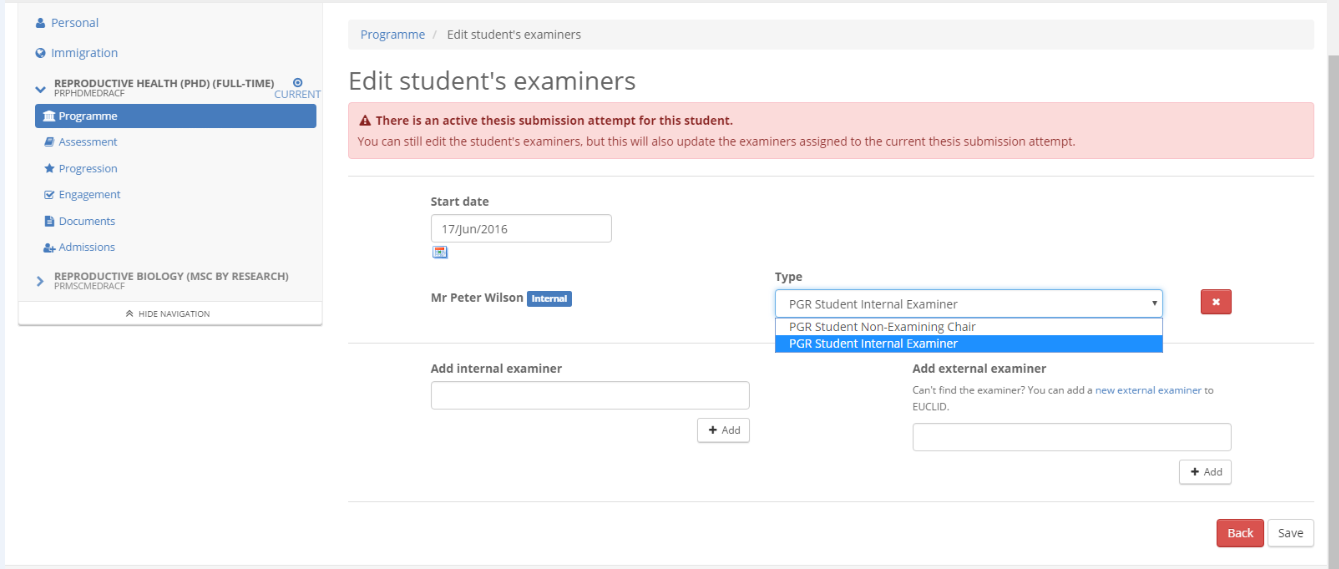
Task: Select the Programme navigation item
Action: pyautogui.click(x=175, y=116)
